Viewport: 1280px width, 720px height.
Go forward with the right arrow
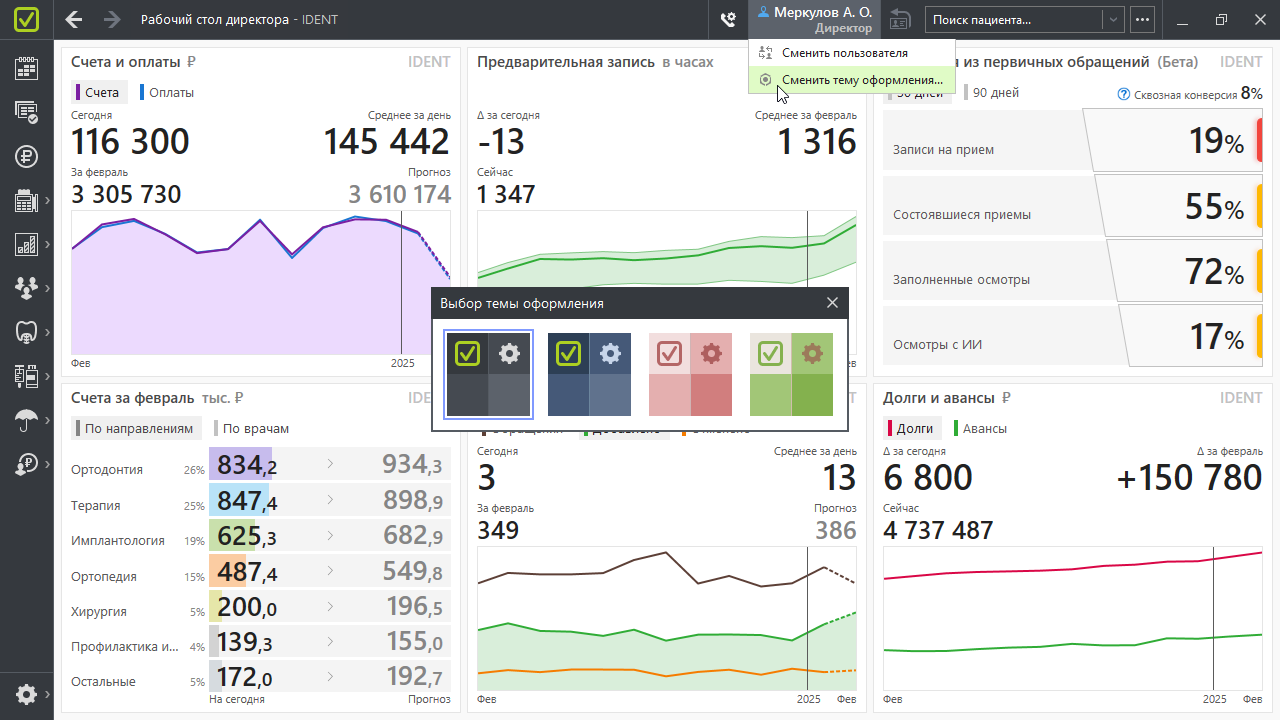pos(112,19)
